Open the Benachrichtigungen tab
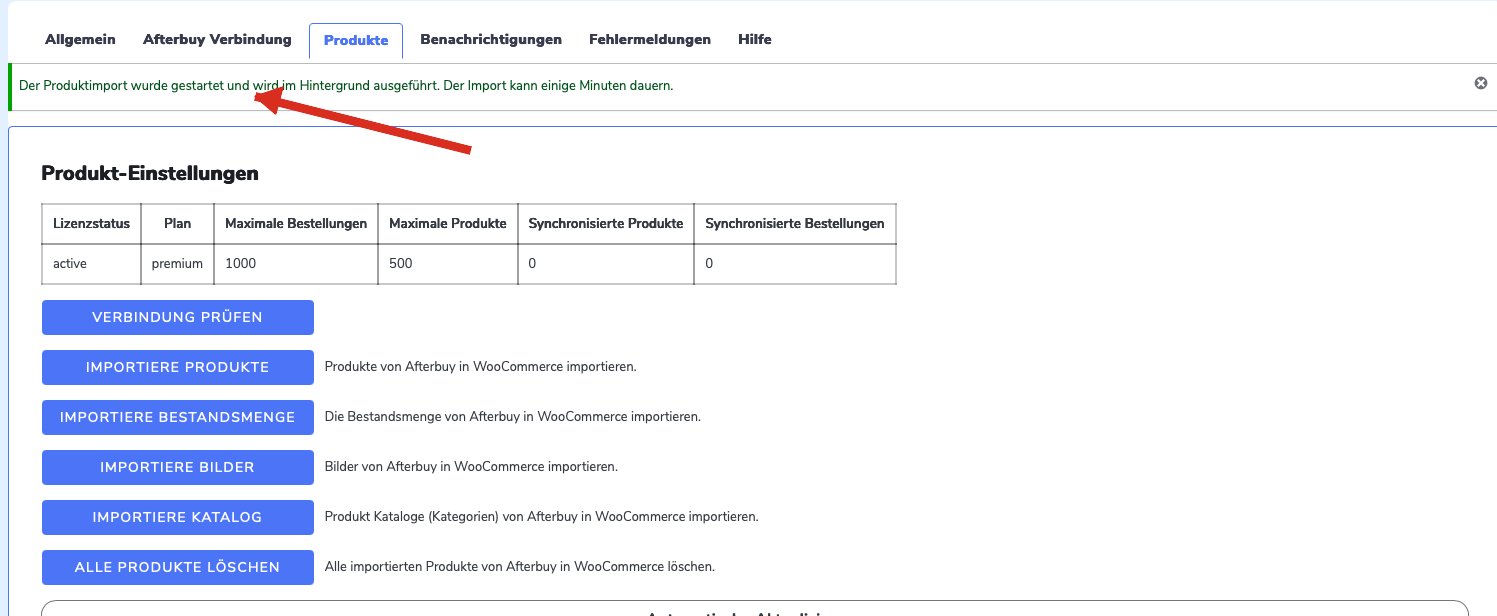 (491, 39)
